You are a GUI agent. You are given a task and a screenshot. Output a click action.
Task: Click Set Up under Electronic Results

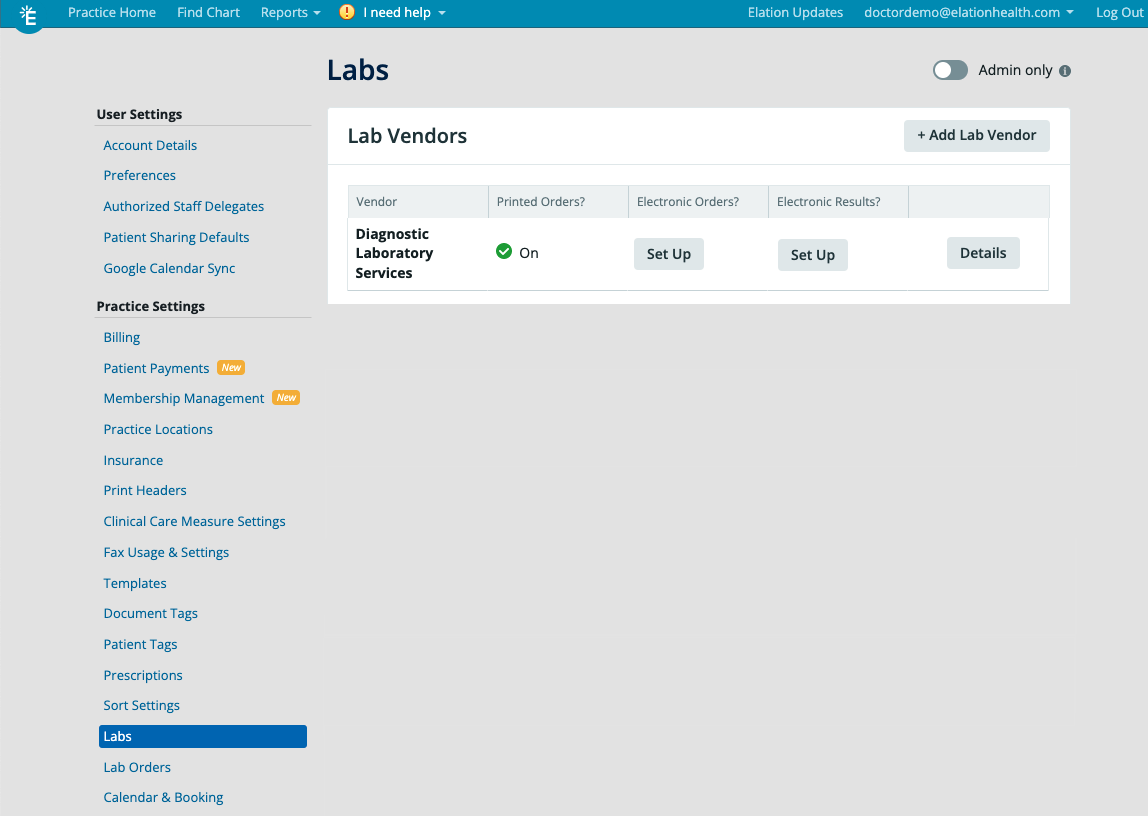click(x=813, y=255)
